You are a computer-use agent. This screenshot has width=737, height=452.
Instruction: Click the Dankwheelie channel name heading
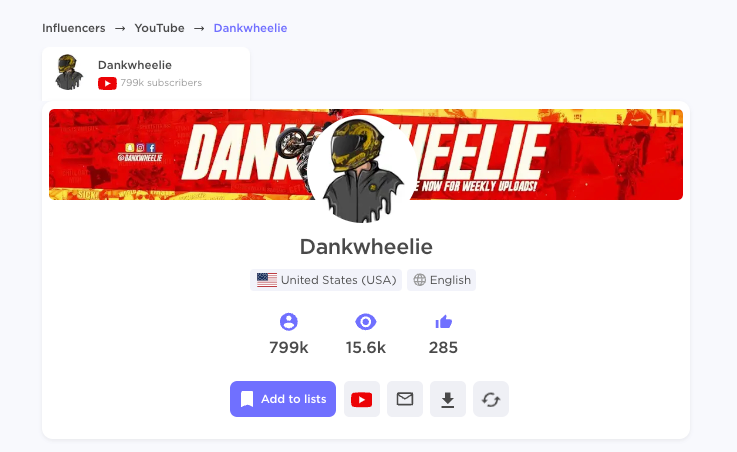click(366, 247)
